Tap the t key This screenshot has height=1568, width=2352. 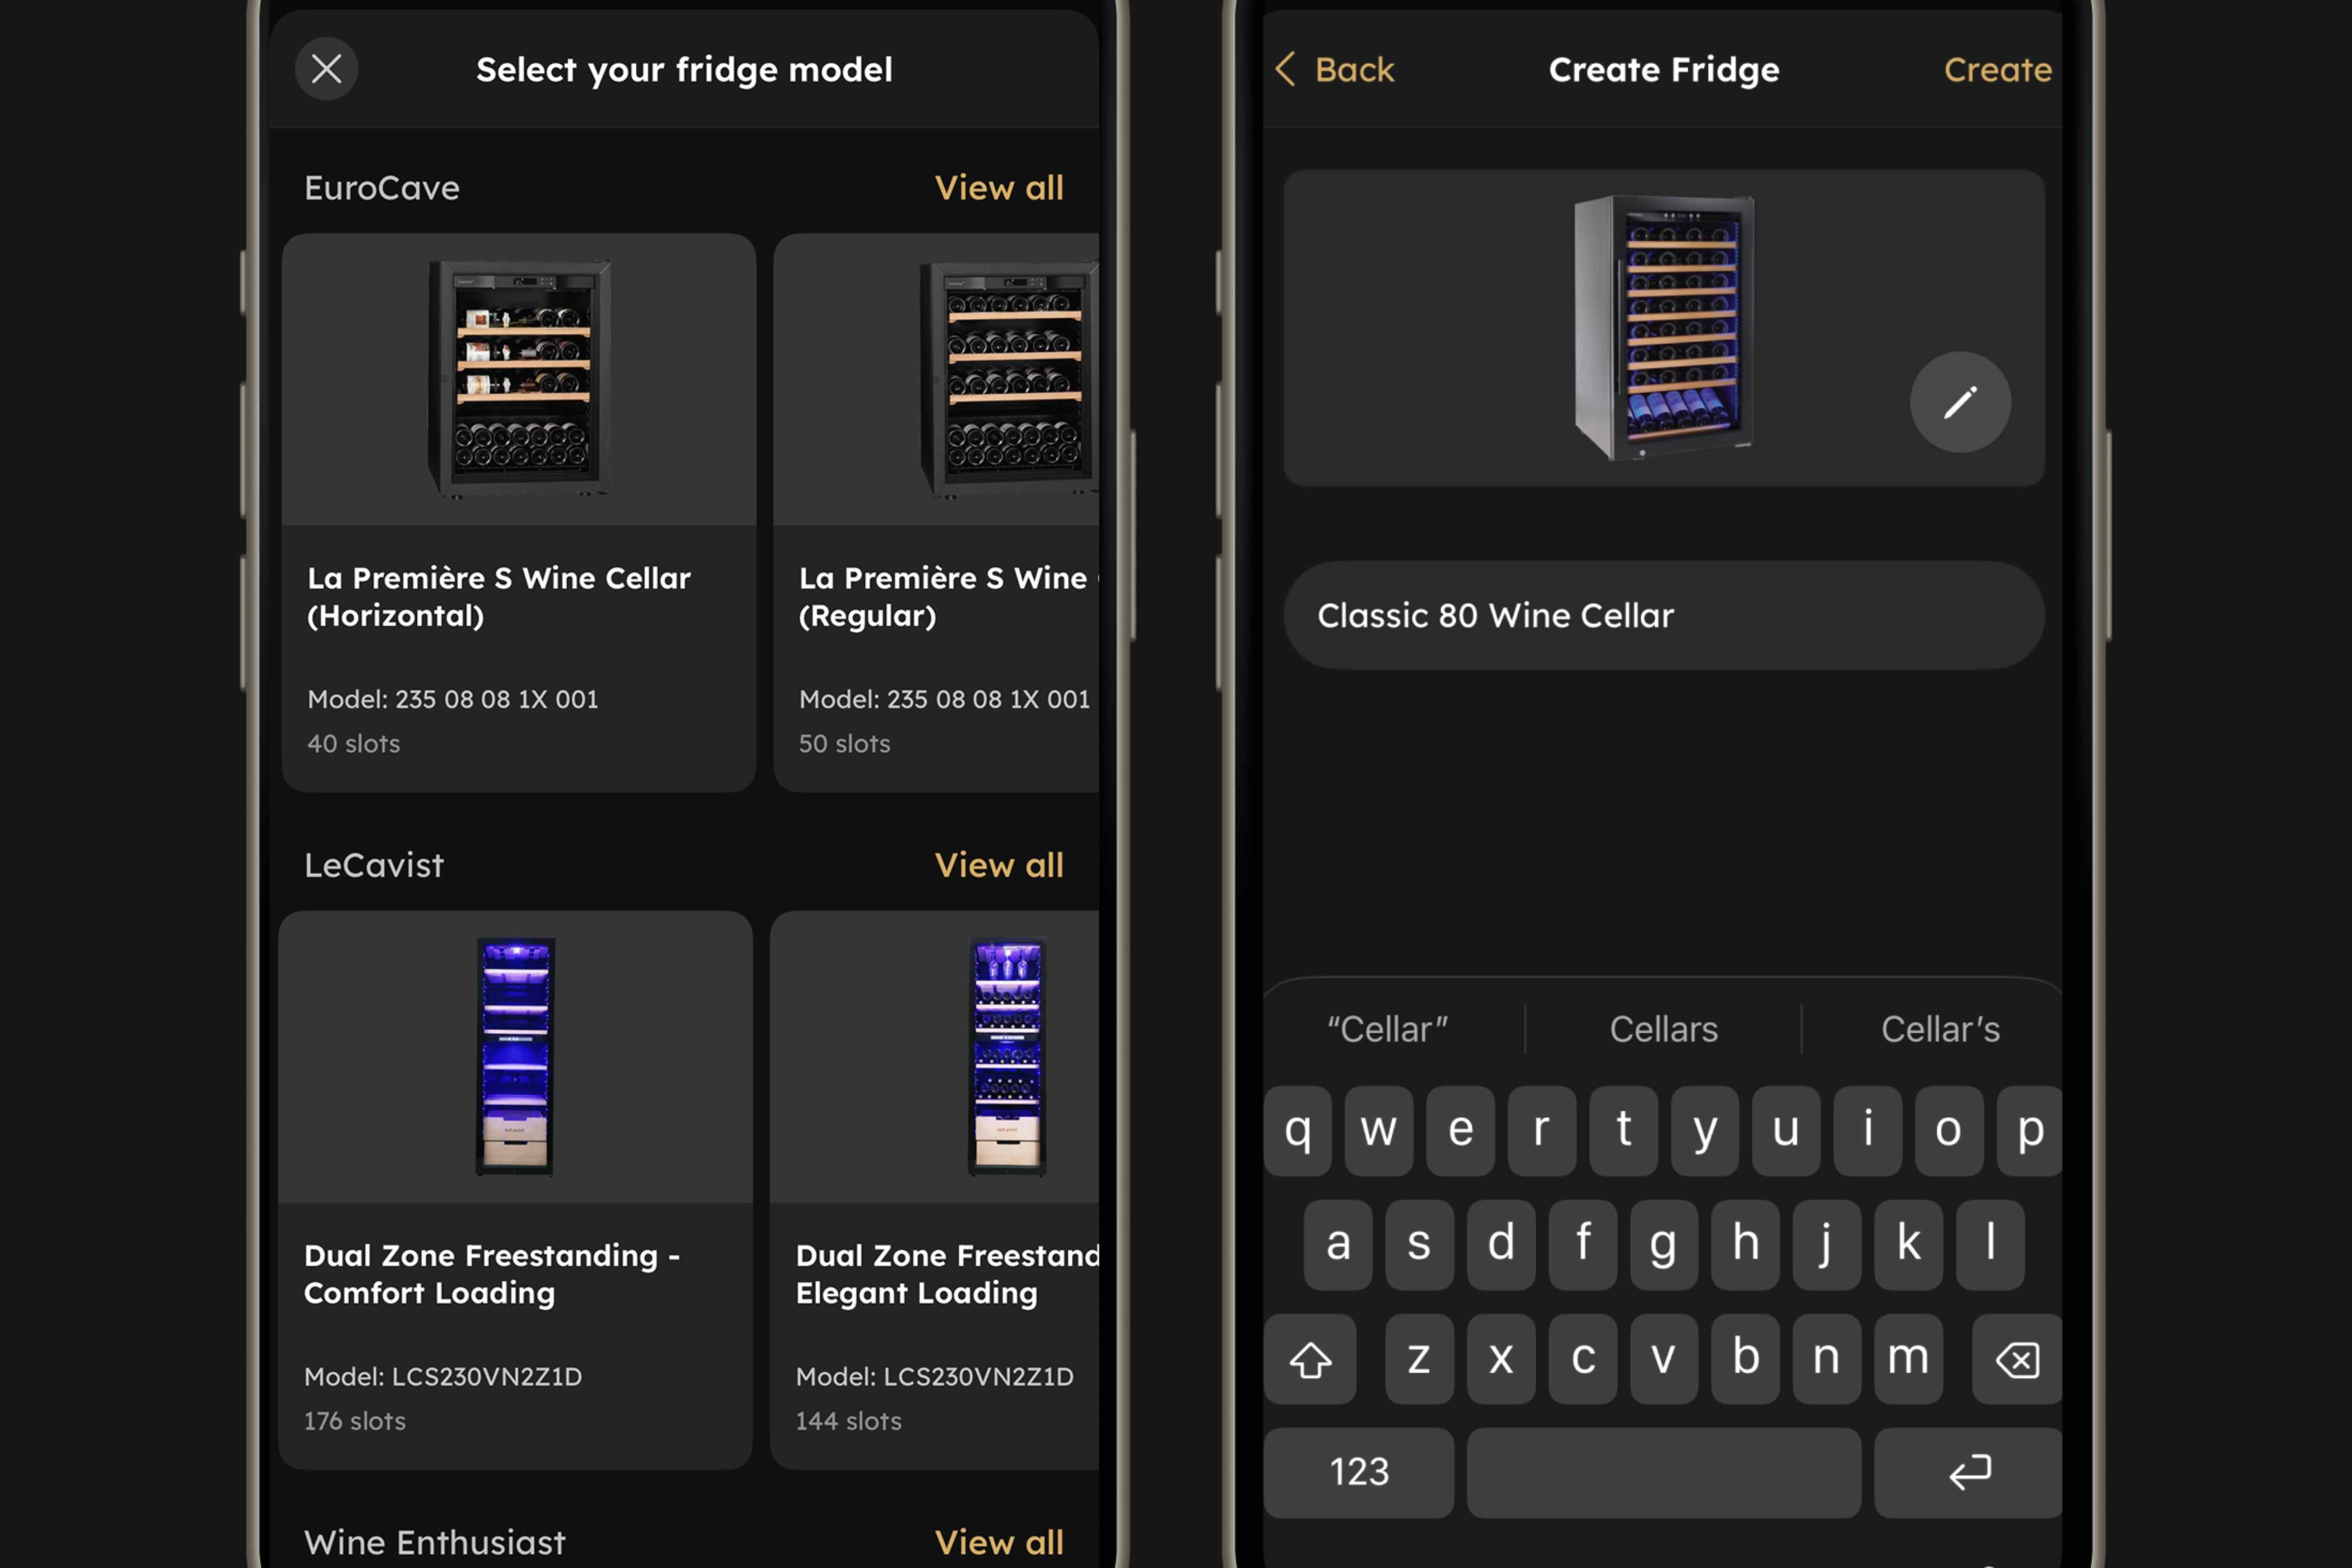point(1624,1131)
